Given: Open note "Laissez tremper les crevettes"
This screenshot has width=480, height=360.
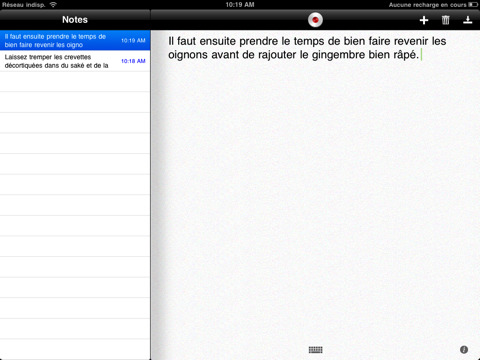Looking at the screenshot, I should tap(75, 61).
